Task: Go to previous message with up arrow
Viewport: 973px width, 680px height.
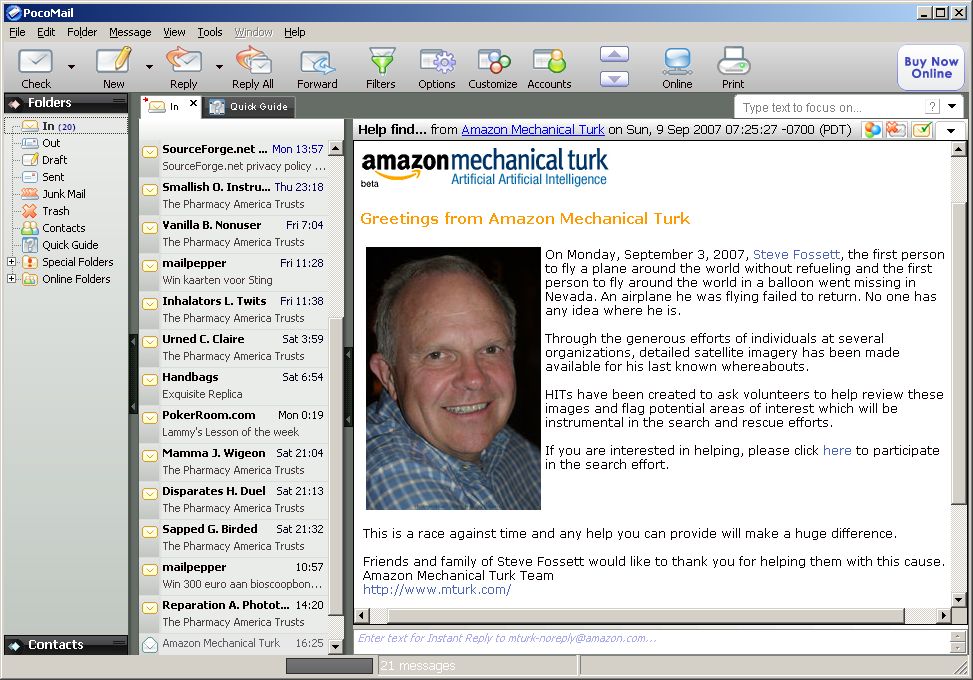Action: coord(614,55)
